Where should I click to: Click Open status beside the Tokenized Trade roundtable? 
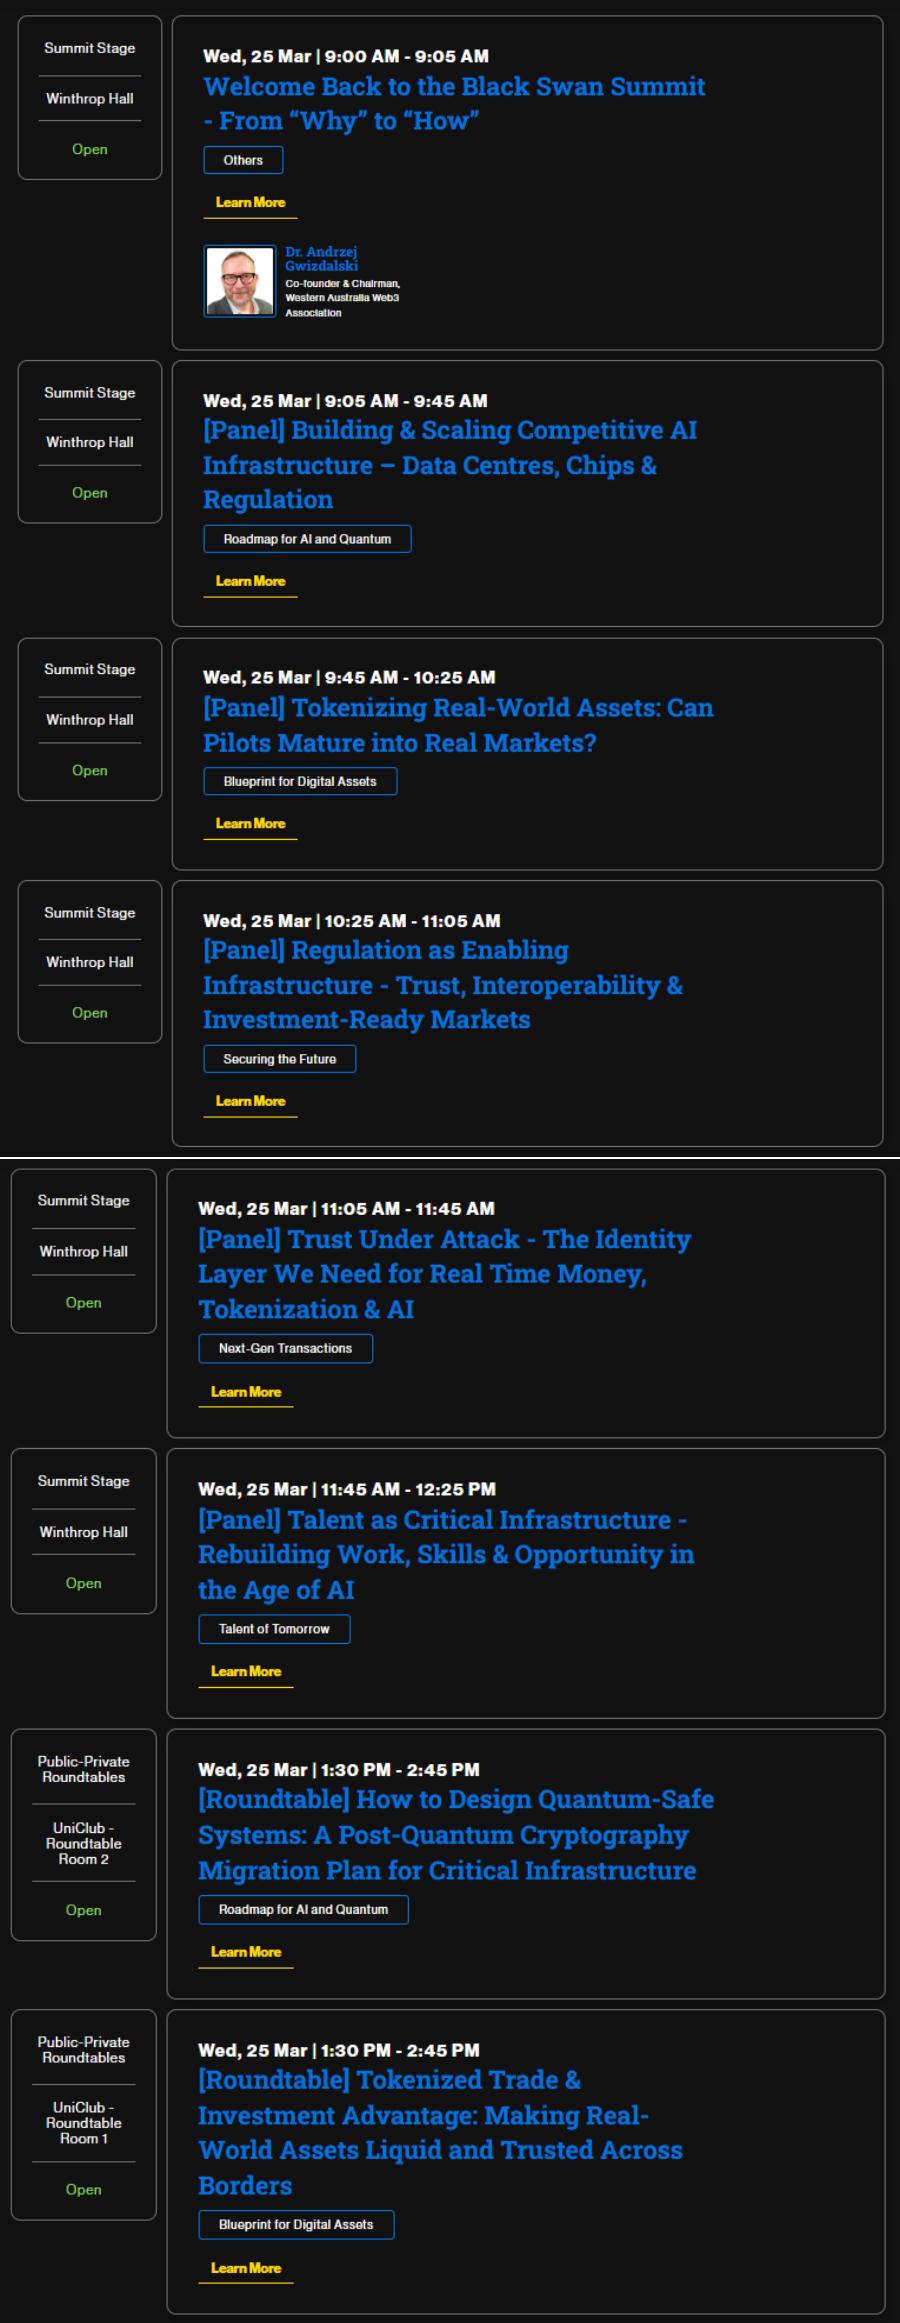84,2189
